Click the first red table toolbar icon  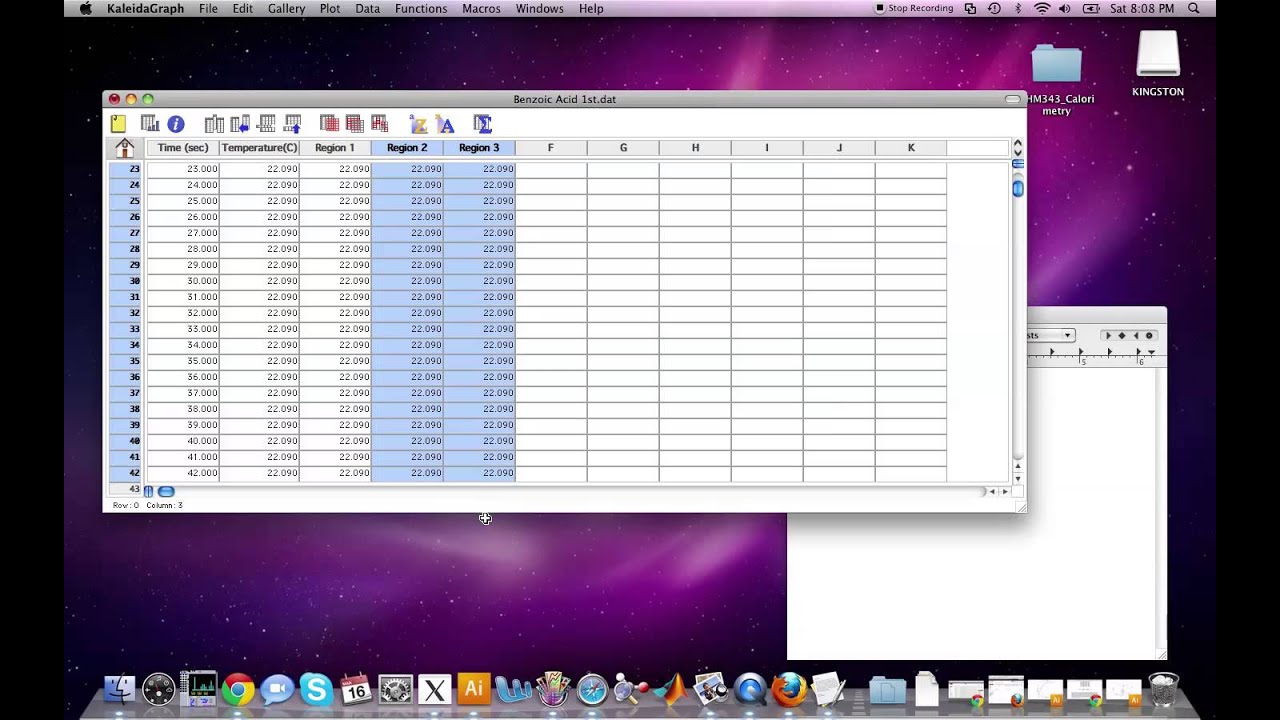click(x=329, y=124)
